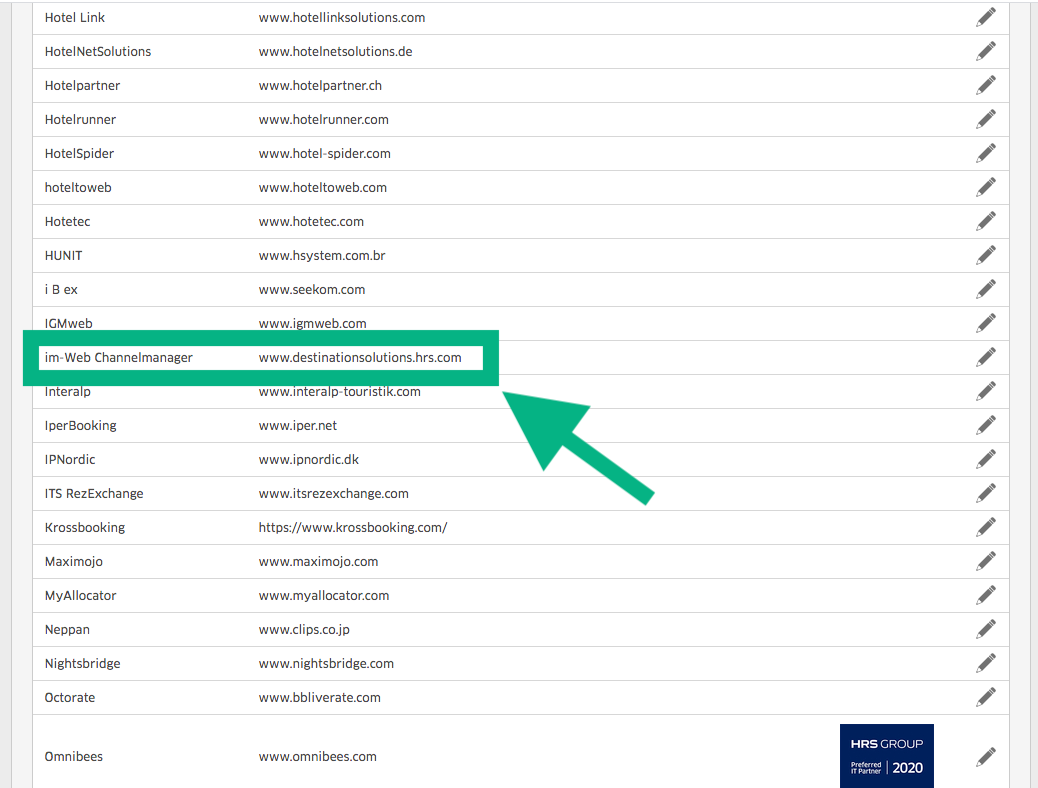Click https://www.krossbooking.com/ URL

coord(353,528)
